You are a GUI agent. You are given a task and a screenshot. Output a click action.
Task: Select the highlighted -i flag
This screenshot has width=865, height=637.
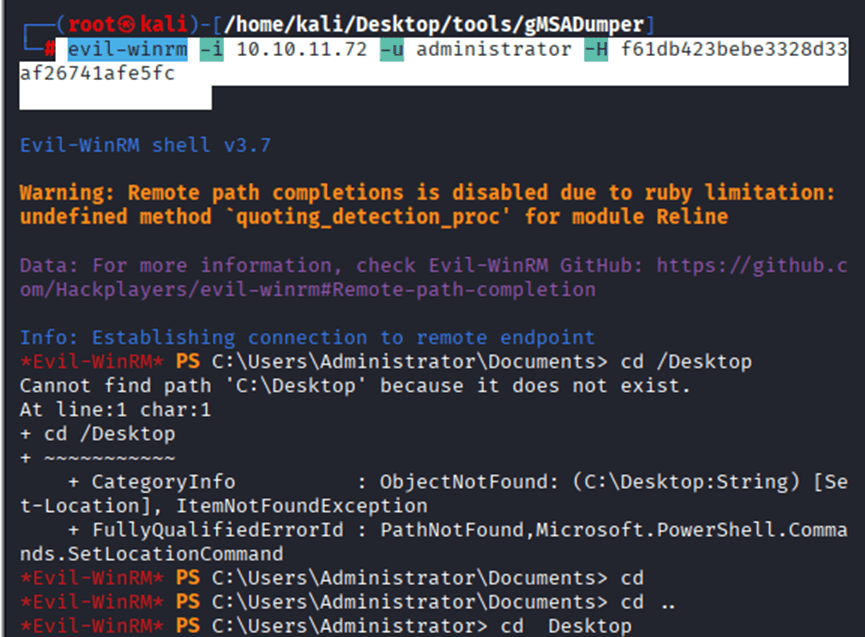tap(211, 49)
